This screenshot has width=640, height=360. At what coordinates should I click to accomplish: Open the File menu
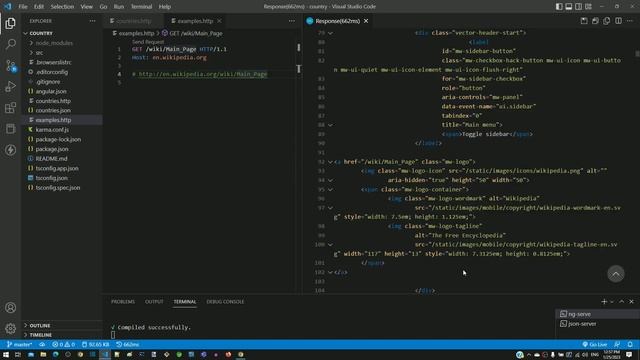coord(23,7)
